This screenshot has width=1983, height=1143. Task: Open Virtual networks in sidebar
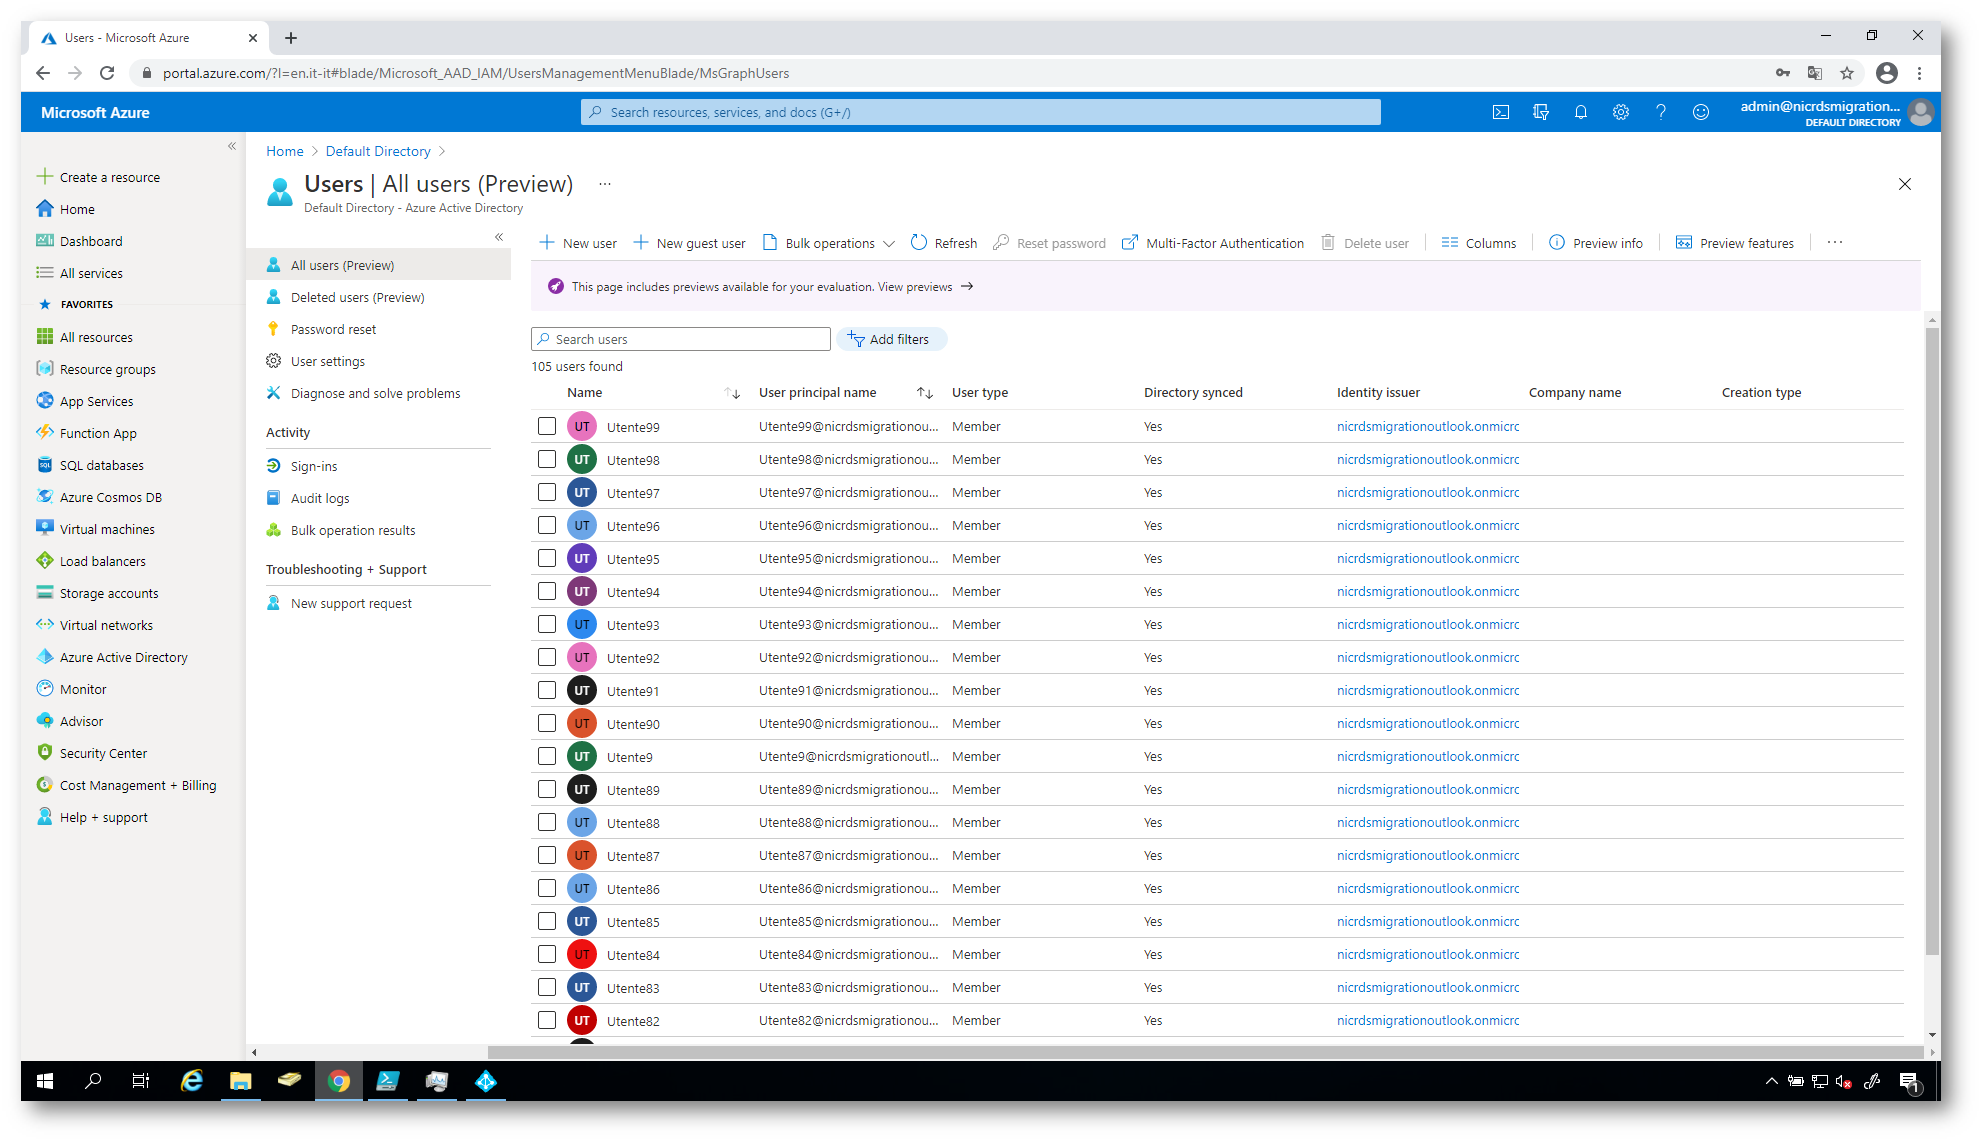click(x=106, y=625)
